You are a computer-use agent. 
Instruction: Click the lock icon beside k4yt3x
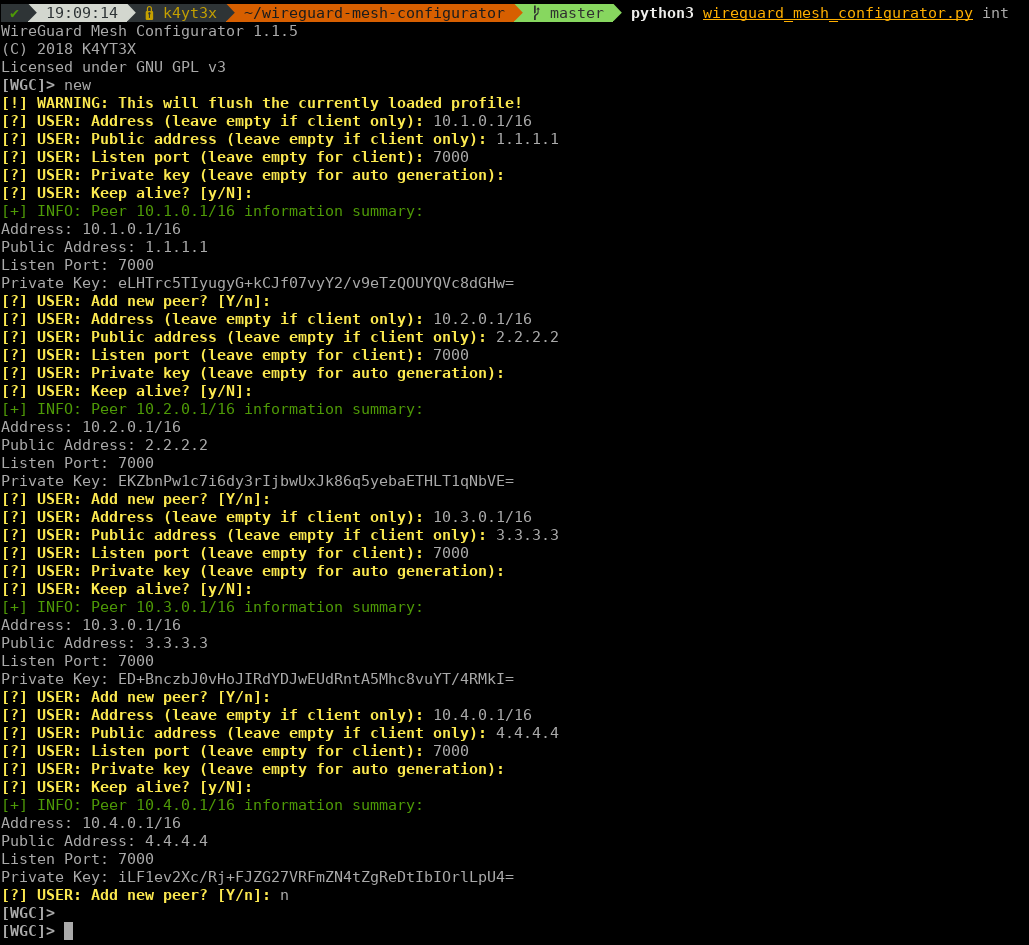(x=149, y=13)
